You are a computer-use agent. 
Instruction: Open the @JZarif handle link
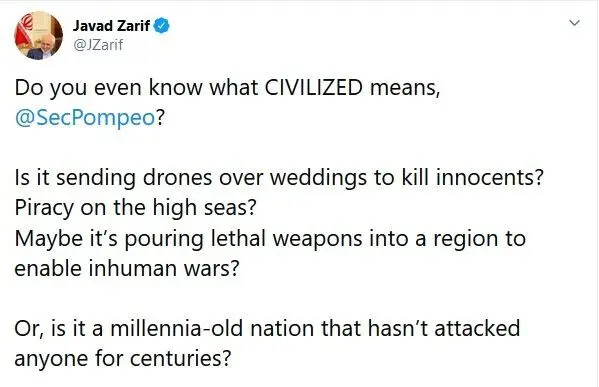tap(98, 45)
